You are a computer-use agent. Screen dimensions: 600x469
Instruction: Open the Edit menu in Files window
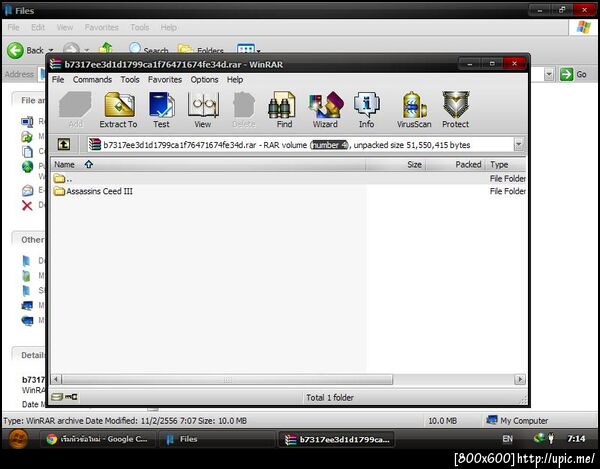tap(38, 28)
